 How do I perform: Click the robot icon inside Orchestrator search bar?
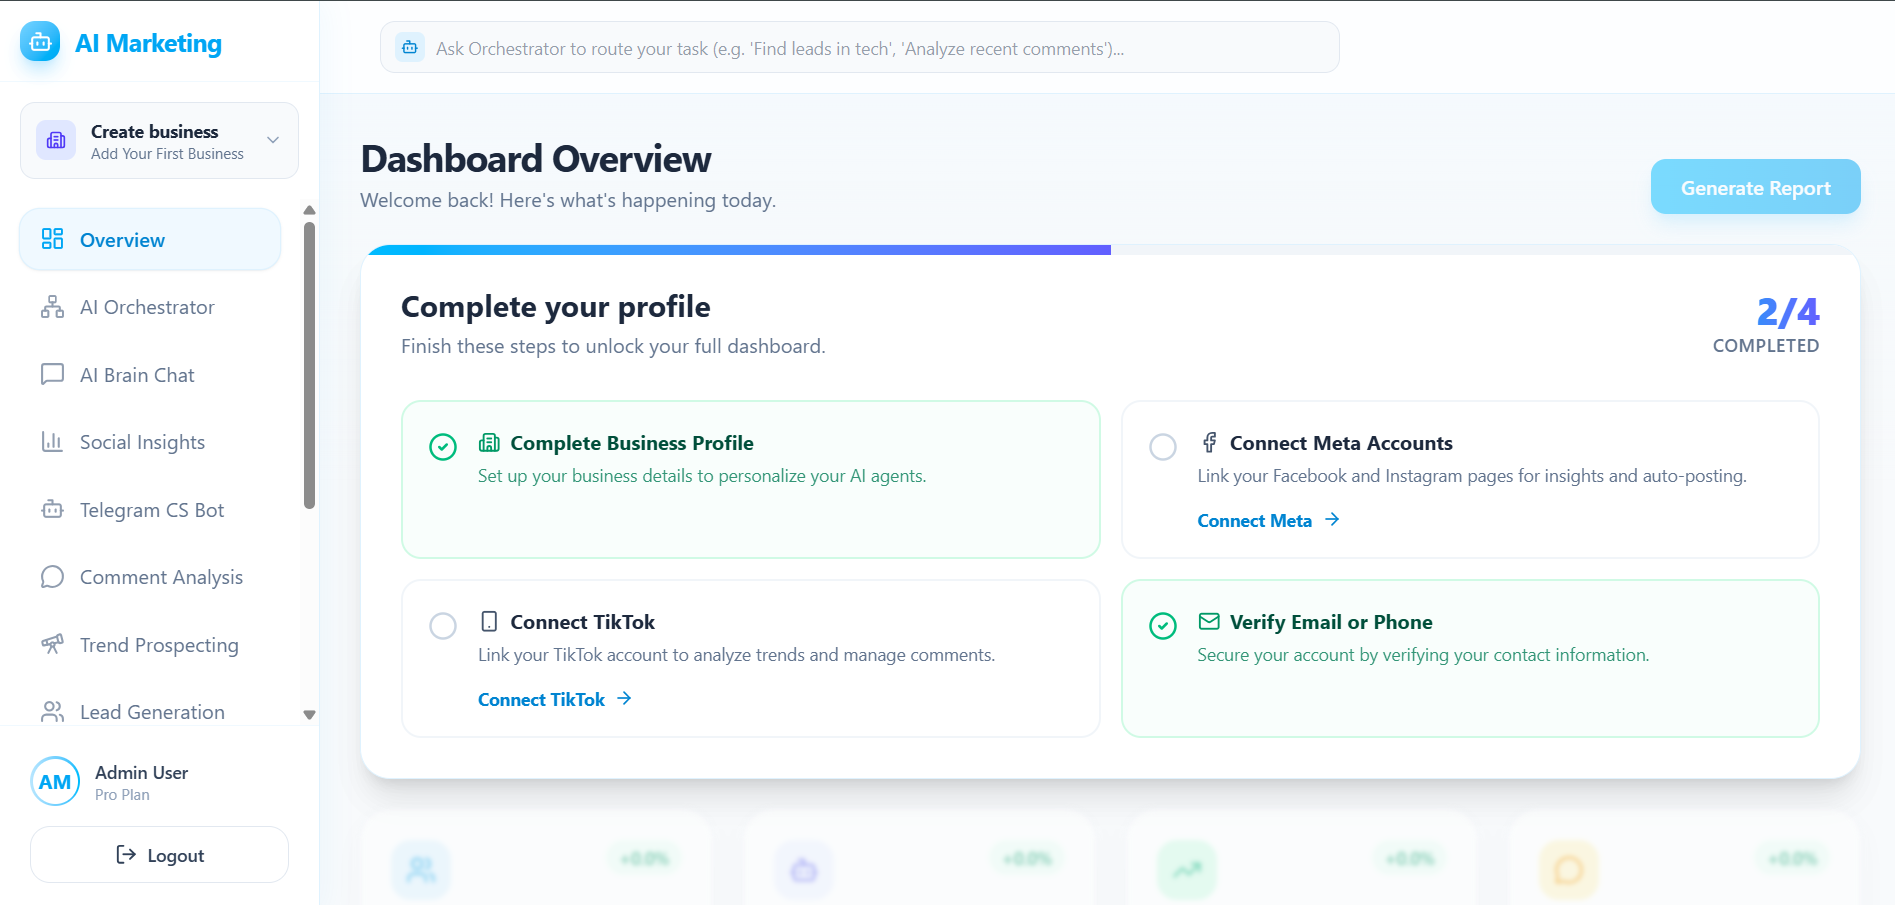point(410,47)
